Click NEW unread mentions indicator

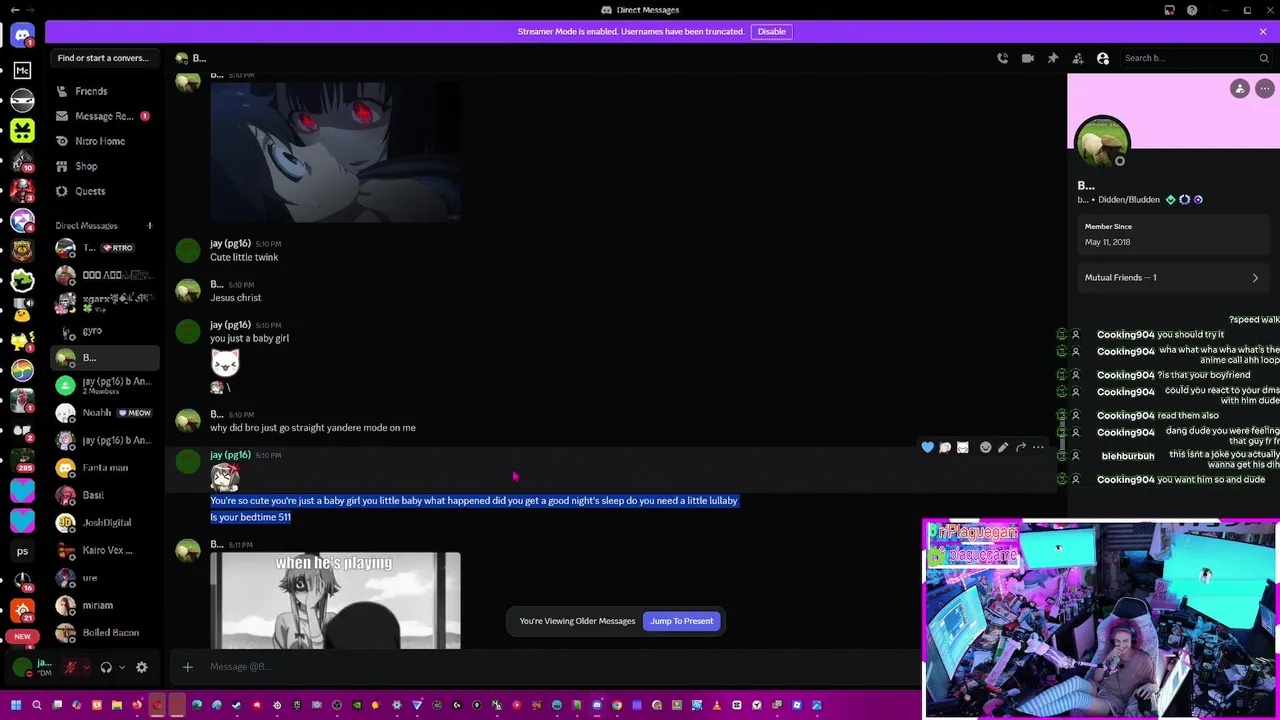coord(22,636)
